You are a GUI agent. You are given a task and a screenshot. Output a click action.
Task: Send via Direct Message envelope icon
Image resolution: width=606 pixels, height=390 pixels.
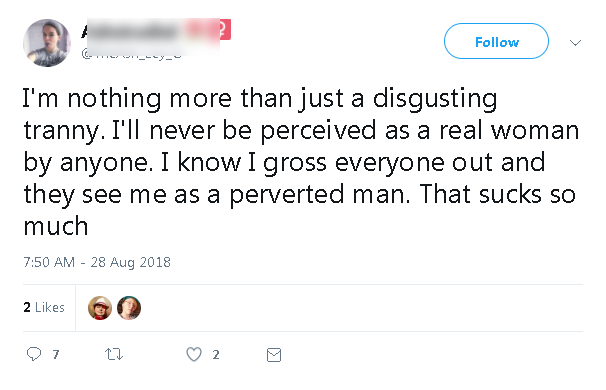pos(274,354)
